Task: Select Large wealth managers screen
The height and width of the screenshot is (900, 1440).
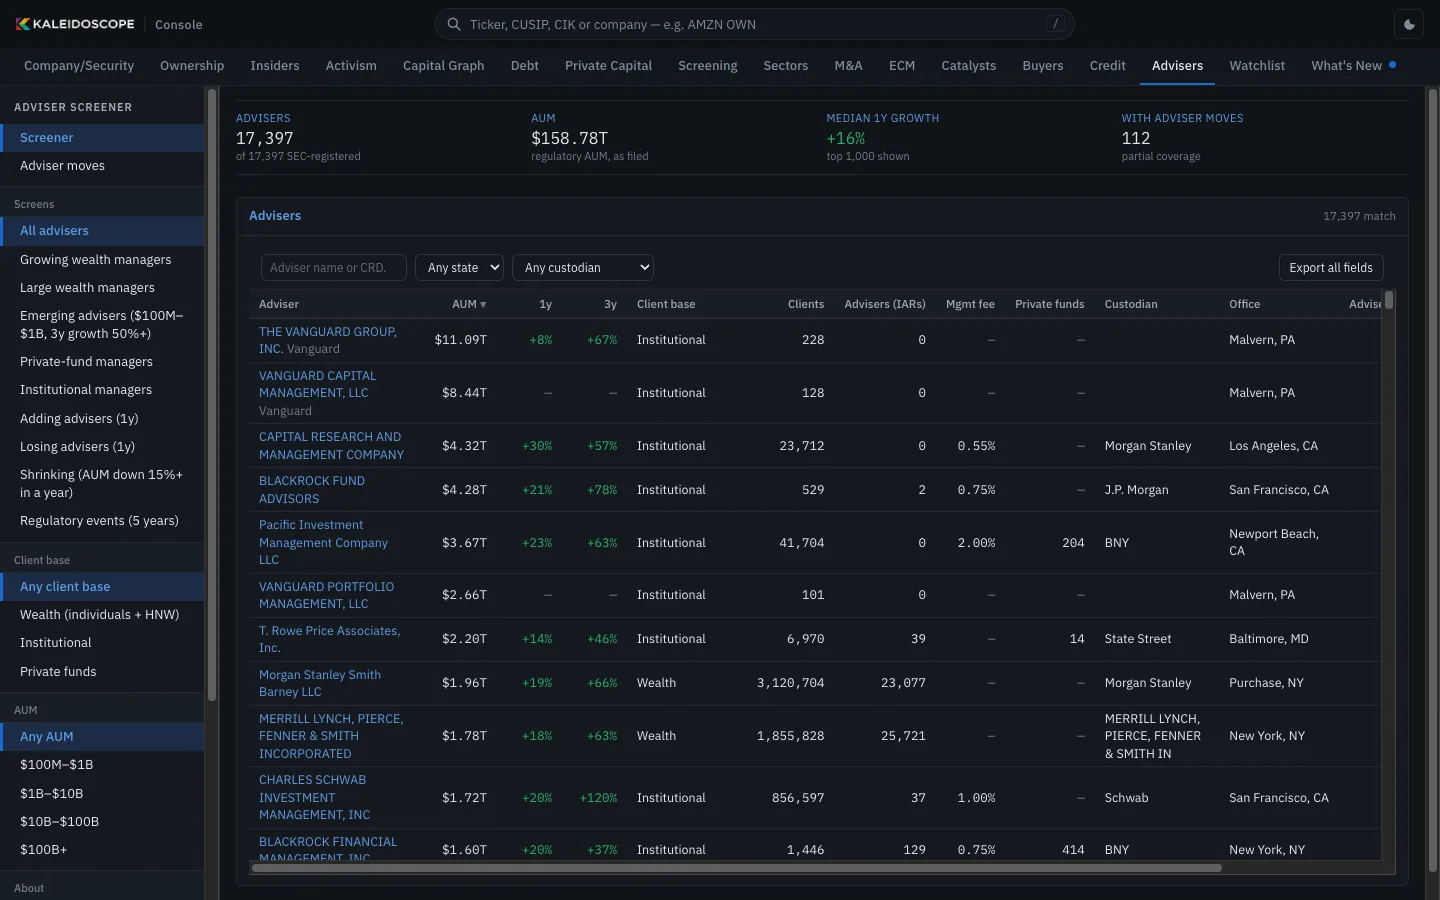Action: click(102, 288)
